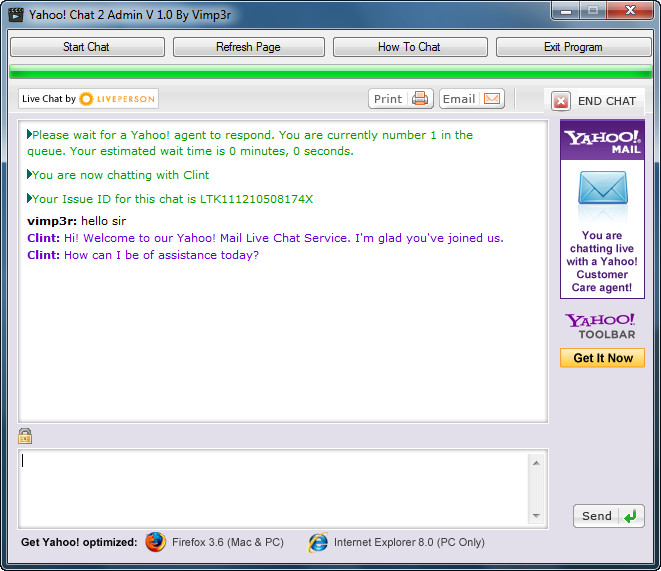Email the chat transcript

(472, 99)
